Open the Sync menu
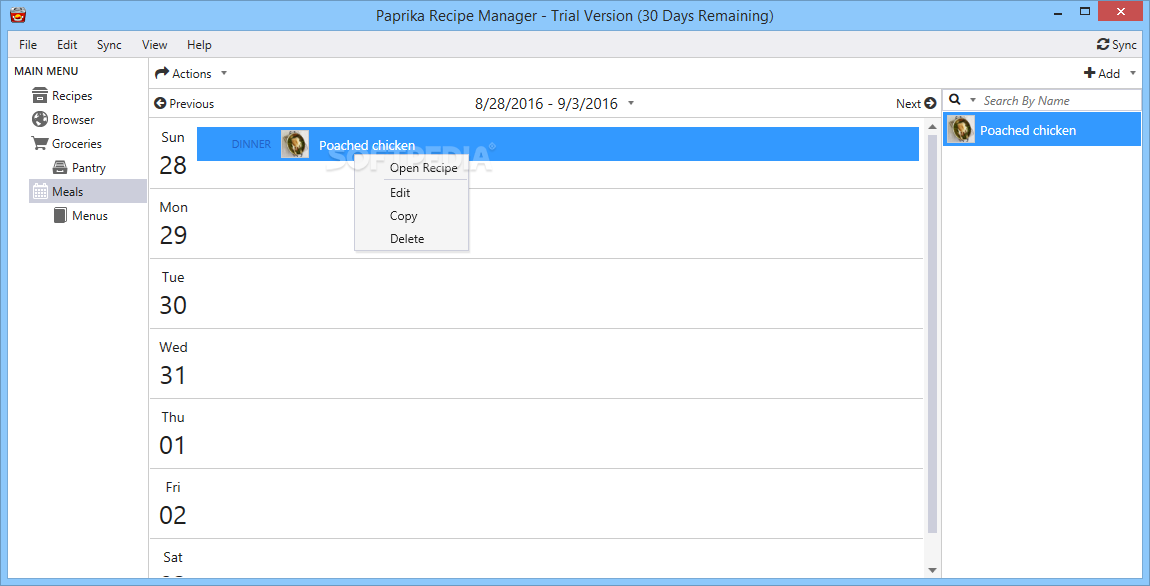Image resolution: width=1150 pixels, height=586 pixels. click(109, 45)
